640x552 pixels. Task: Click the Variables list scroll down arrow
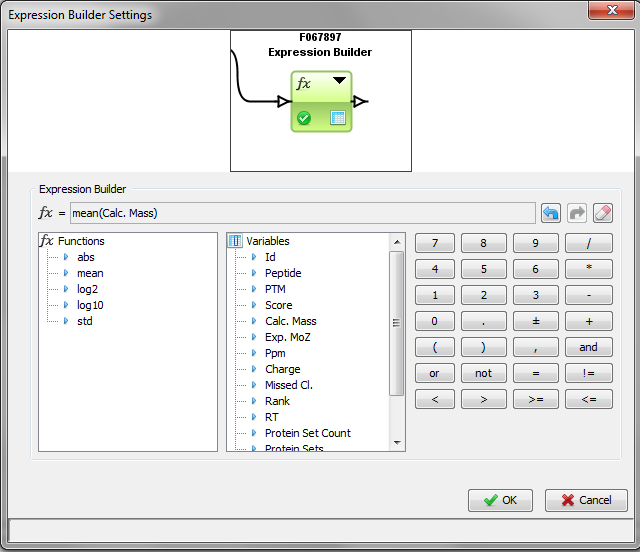tap(397, 443)
